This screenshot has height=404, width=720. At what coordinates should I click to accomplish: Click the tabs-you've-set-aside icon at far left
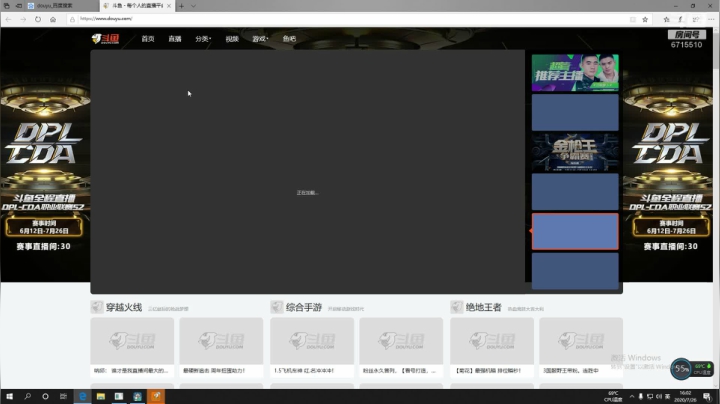(6, 6)
